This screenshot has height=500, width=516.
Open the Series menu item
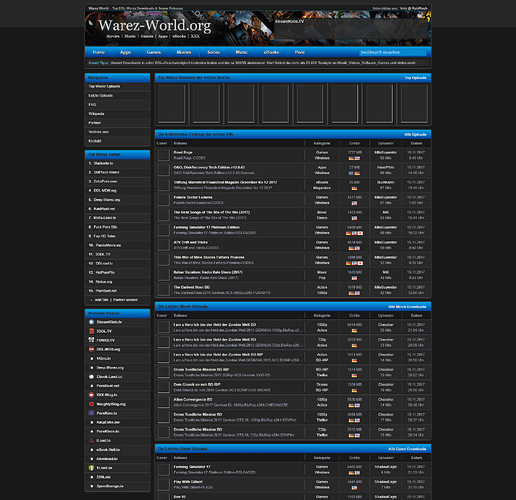click(213, 52)
